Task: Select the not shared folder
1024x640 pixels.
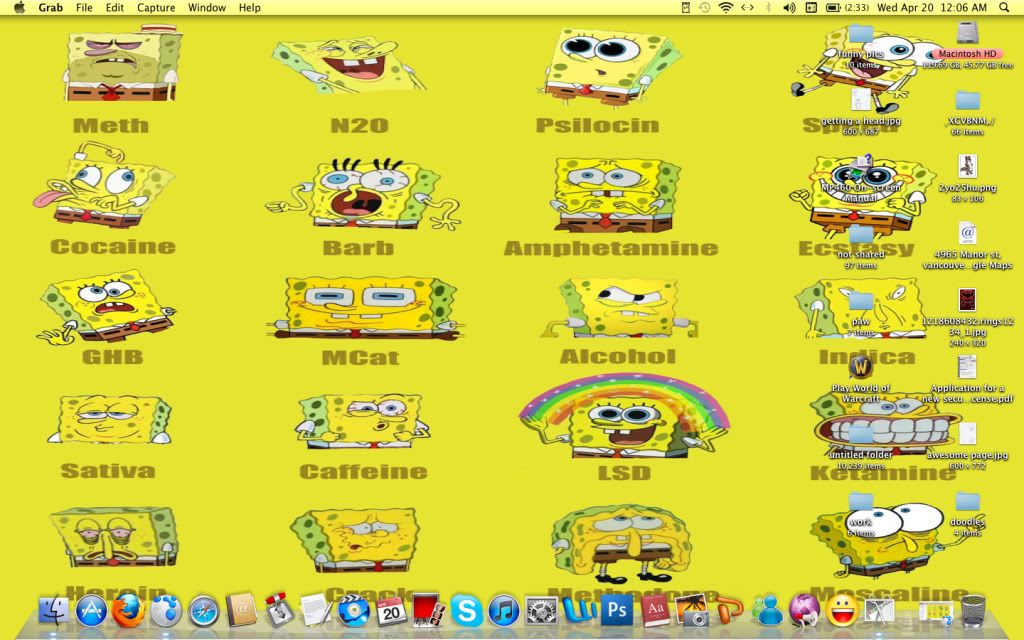Action: pos(861,234)
